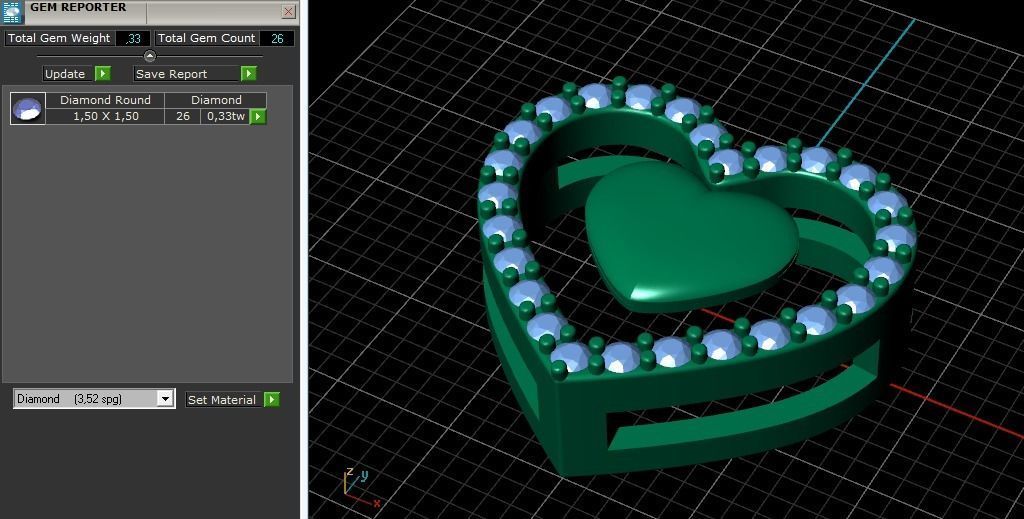
Task: Click the Update button label
Action: (68, 74)
